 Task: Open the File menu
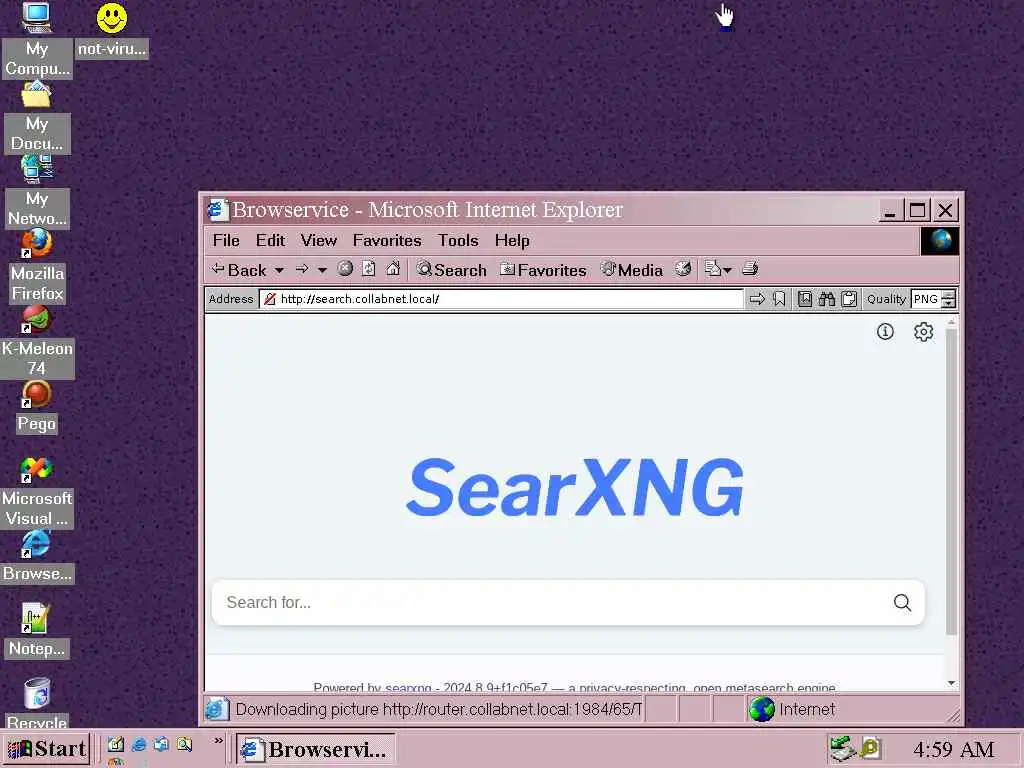(226, 240)
